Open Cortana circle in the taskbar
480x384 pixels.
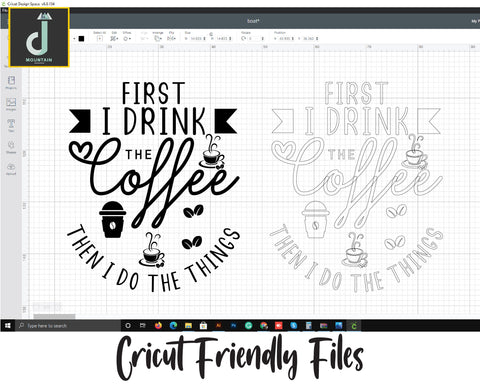128,325
